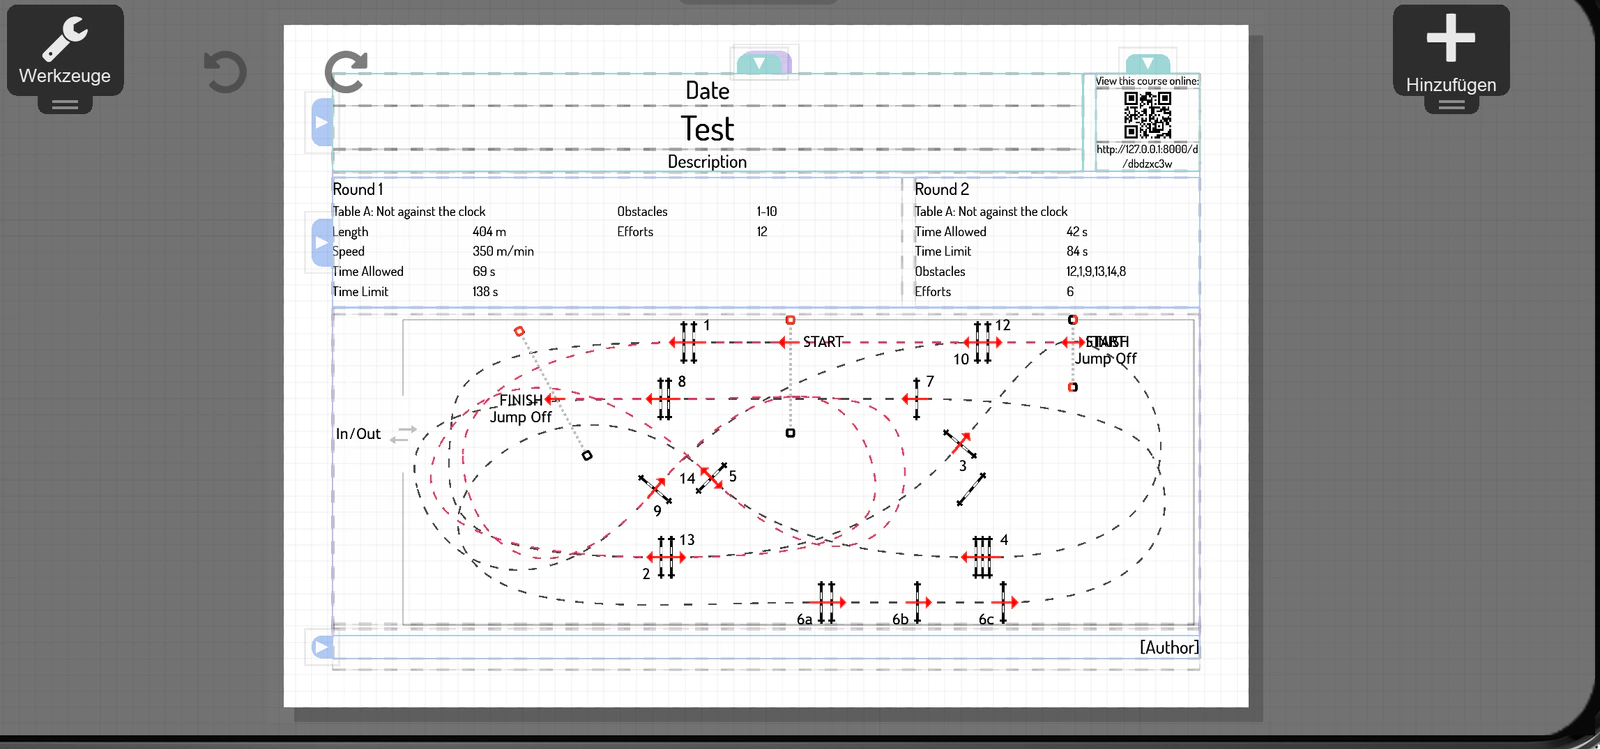Select the jump numbered 2 and 13
This screenshot has height=749, width=1600.
click(665, 557)
